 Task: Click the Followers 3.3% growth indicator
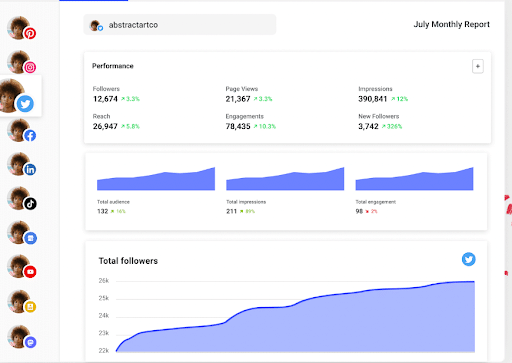(130, 99)
